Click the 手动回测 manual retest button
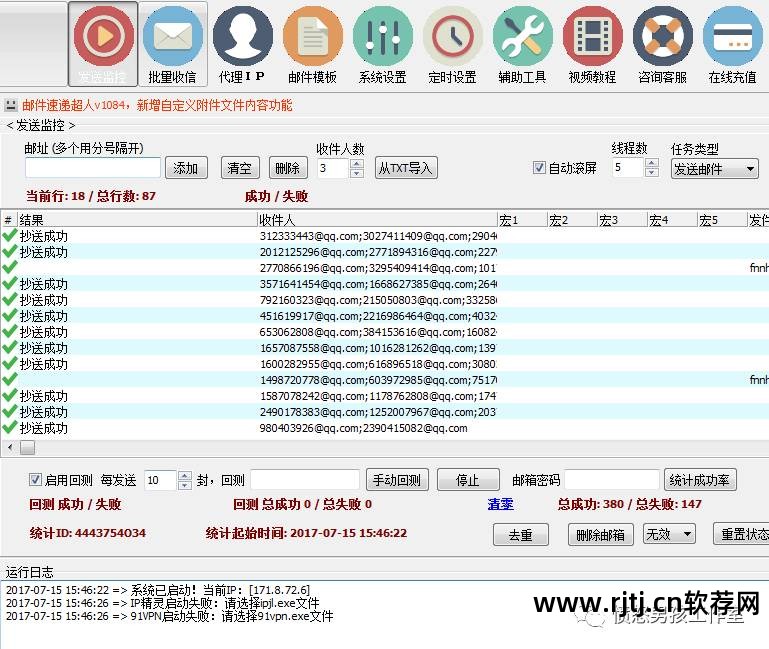The width and height of the screenshot is (769, 649). click(x=397, y=480)
